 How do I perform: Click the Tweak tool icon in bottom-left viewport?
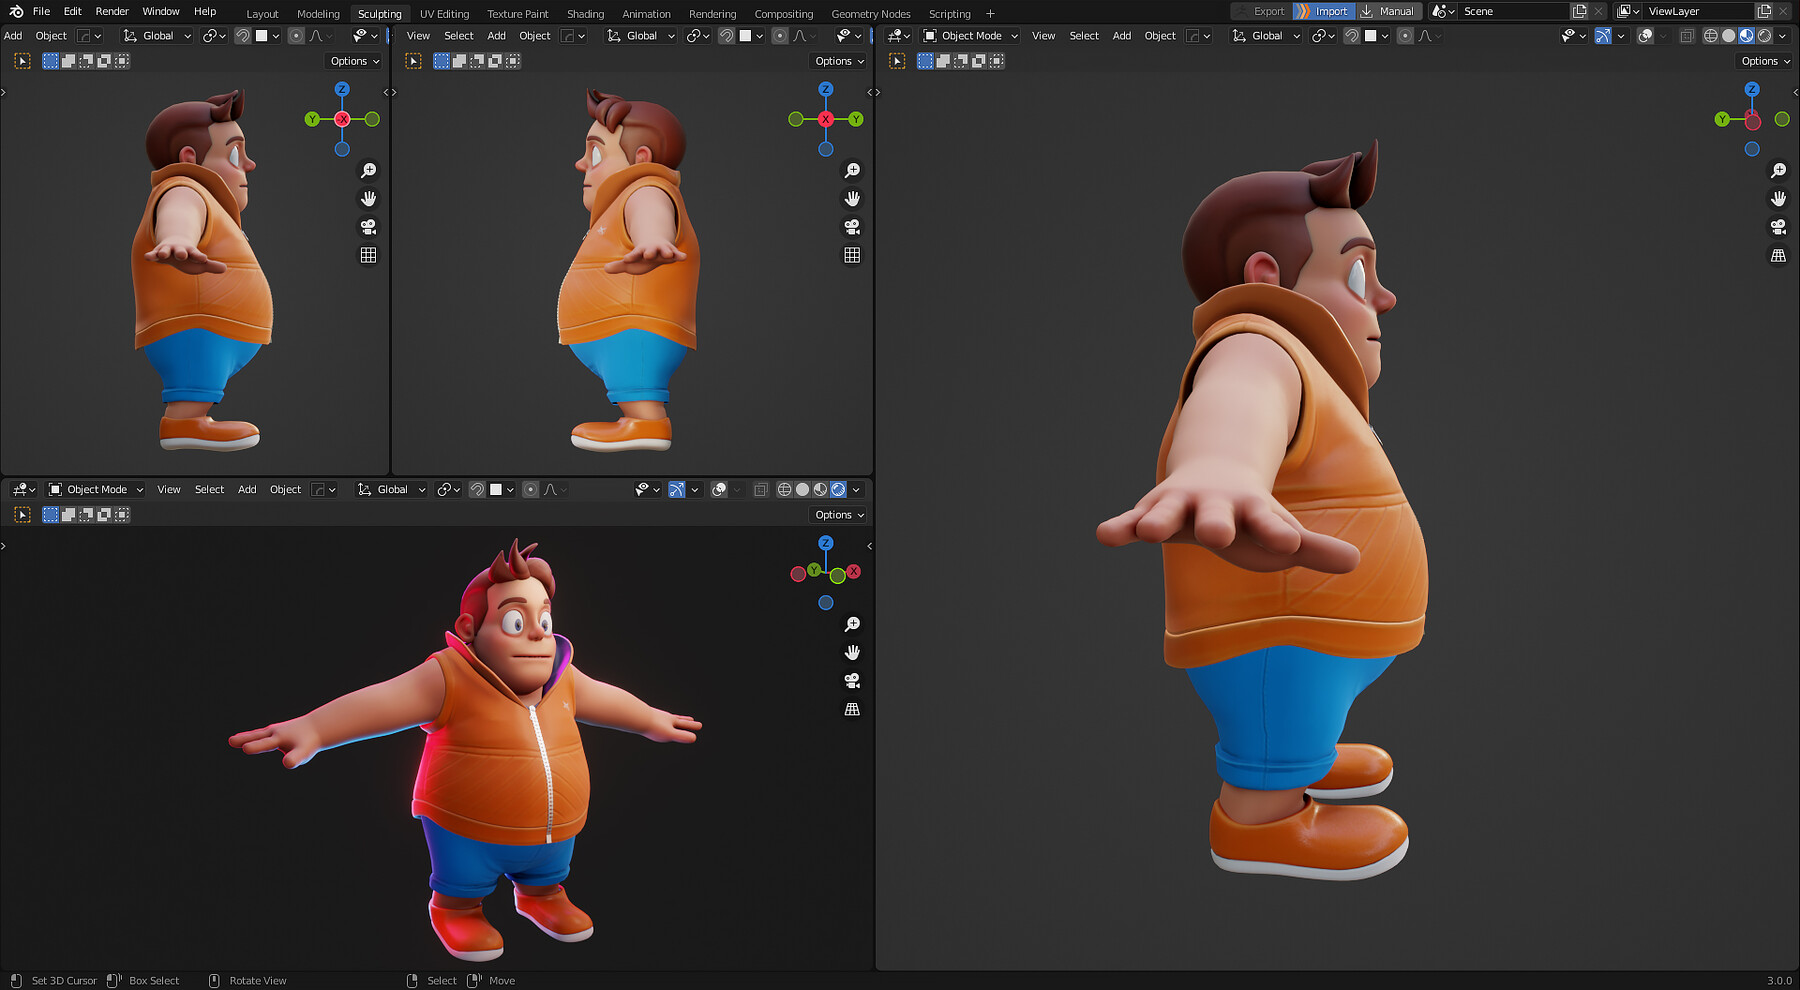(22, 515)
